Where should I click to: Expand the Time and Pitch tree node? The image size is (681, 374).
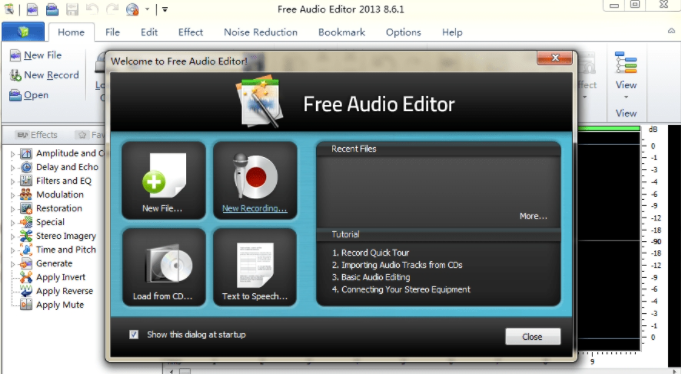pyautogui.click(x=13, y=250)
